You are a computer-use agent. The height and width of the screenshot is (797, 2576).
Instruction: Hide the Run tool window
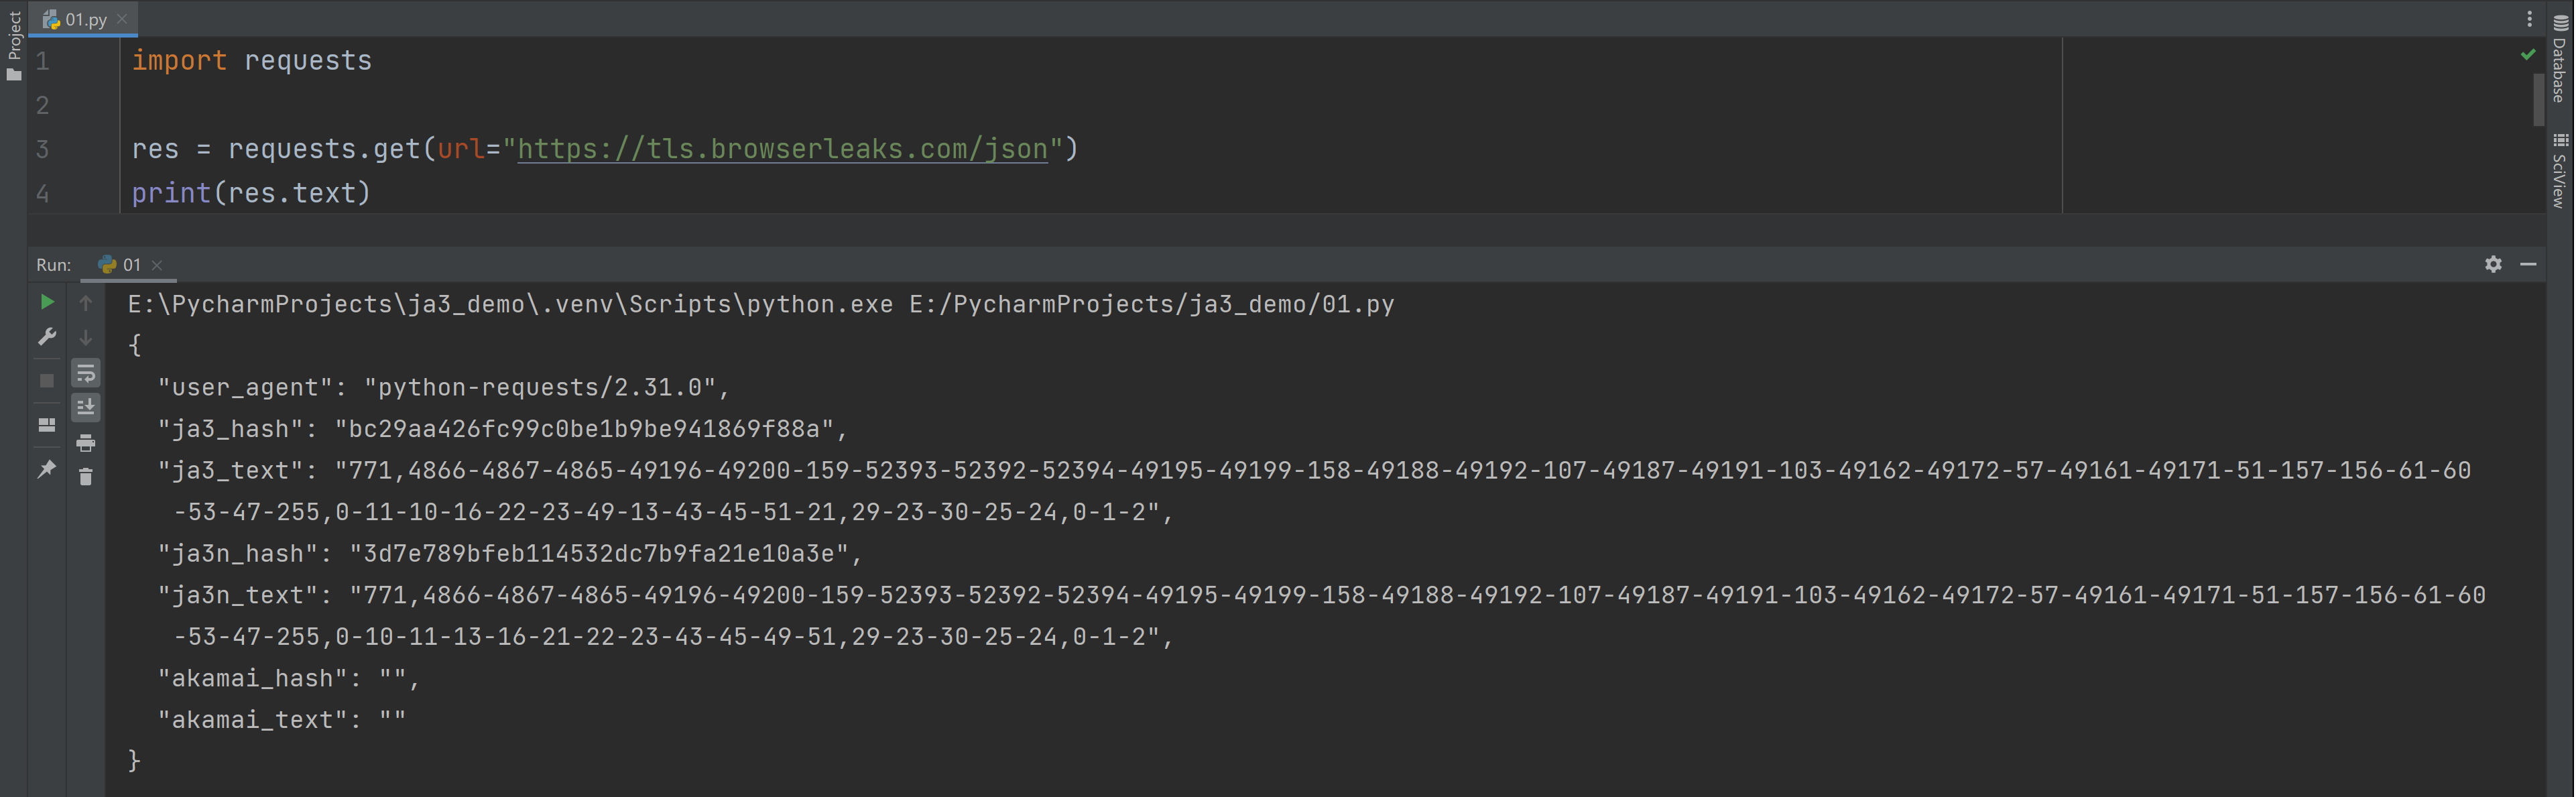(2528, 264)
